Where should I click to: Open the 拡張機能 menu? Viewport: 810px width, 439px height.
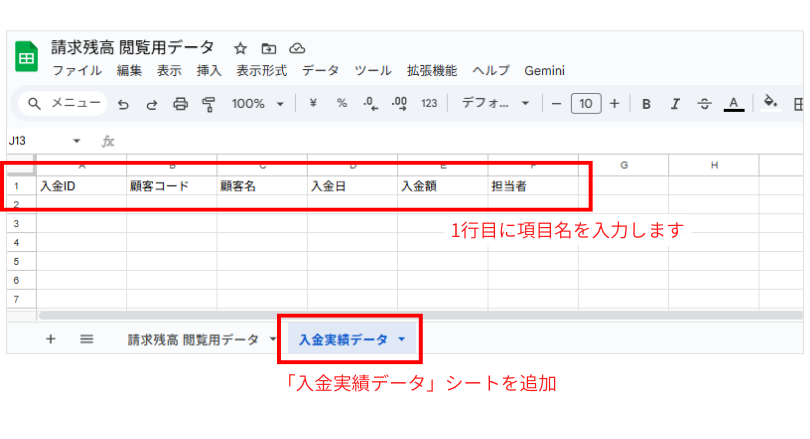click(432, 71)
